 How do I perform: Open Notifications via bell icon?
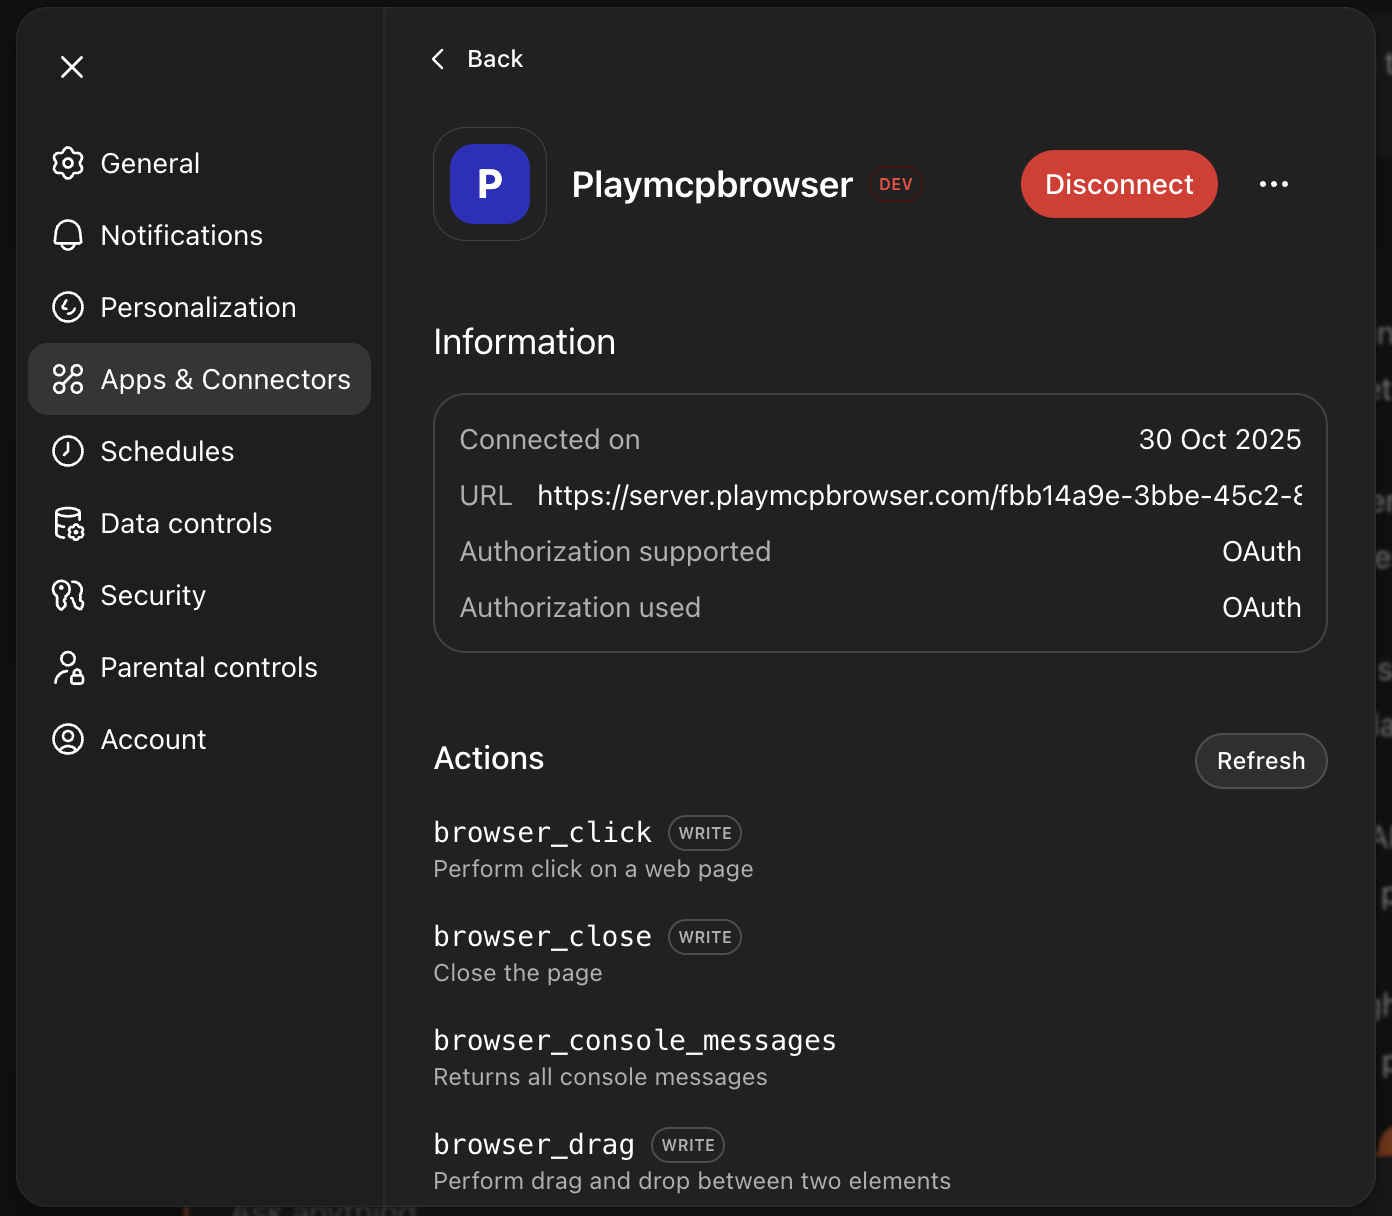pos(68,235)
